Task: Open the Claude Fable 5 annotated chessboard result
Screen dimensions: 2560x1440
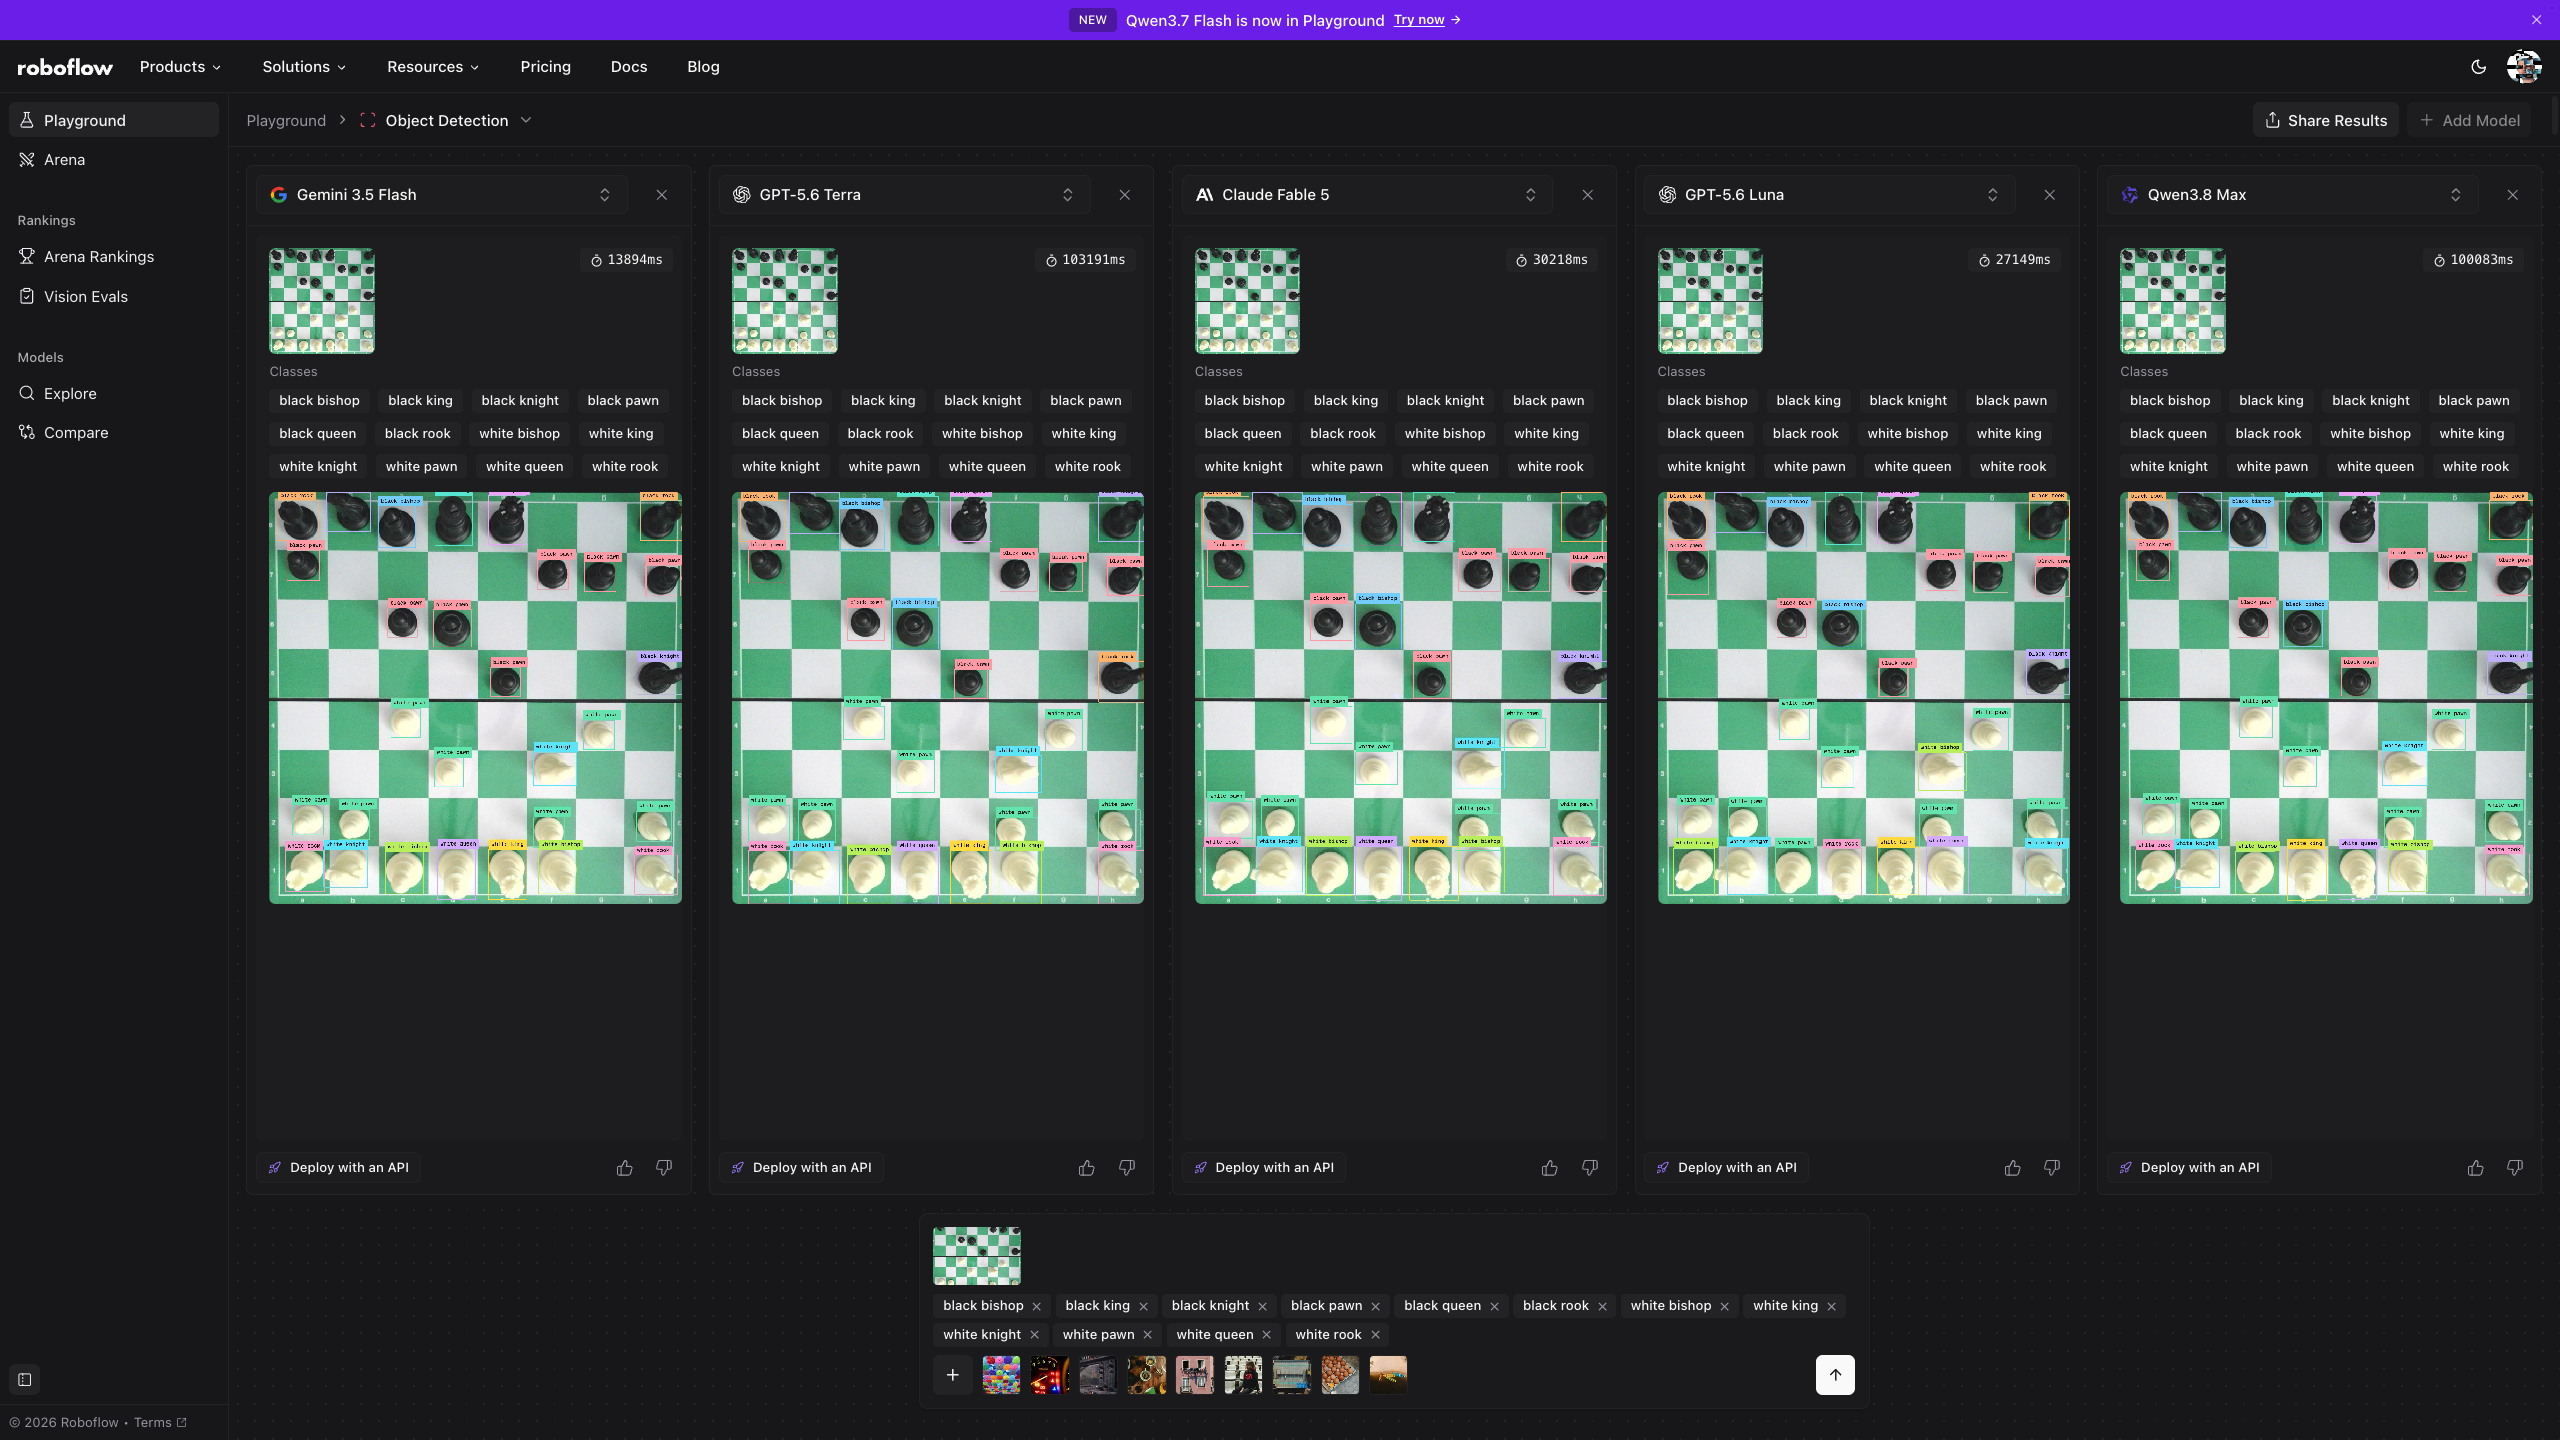Action: (1401, 698)
